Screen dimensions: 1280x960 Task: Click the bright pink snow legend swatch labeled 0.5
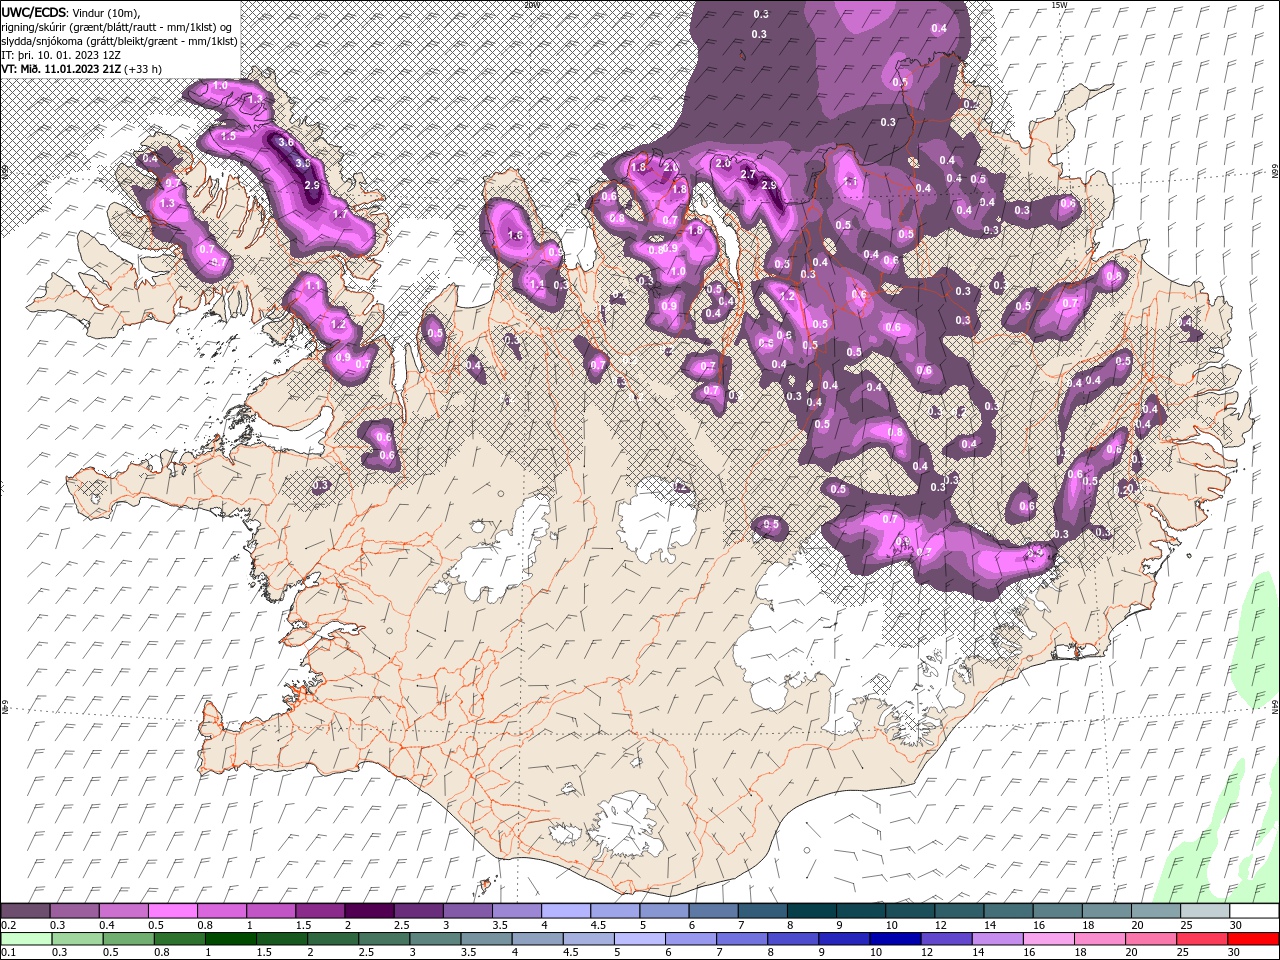coord(172,911)
